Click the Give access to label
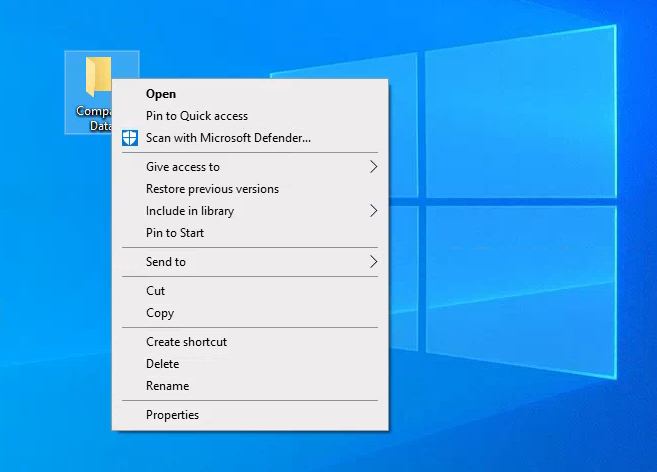This screenshot has height=472, width=657. [183, 167]
